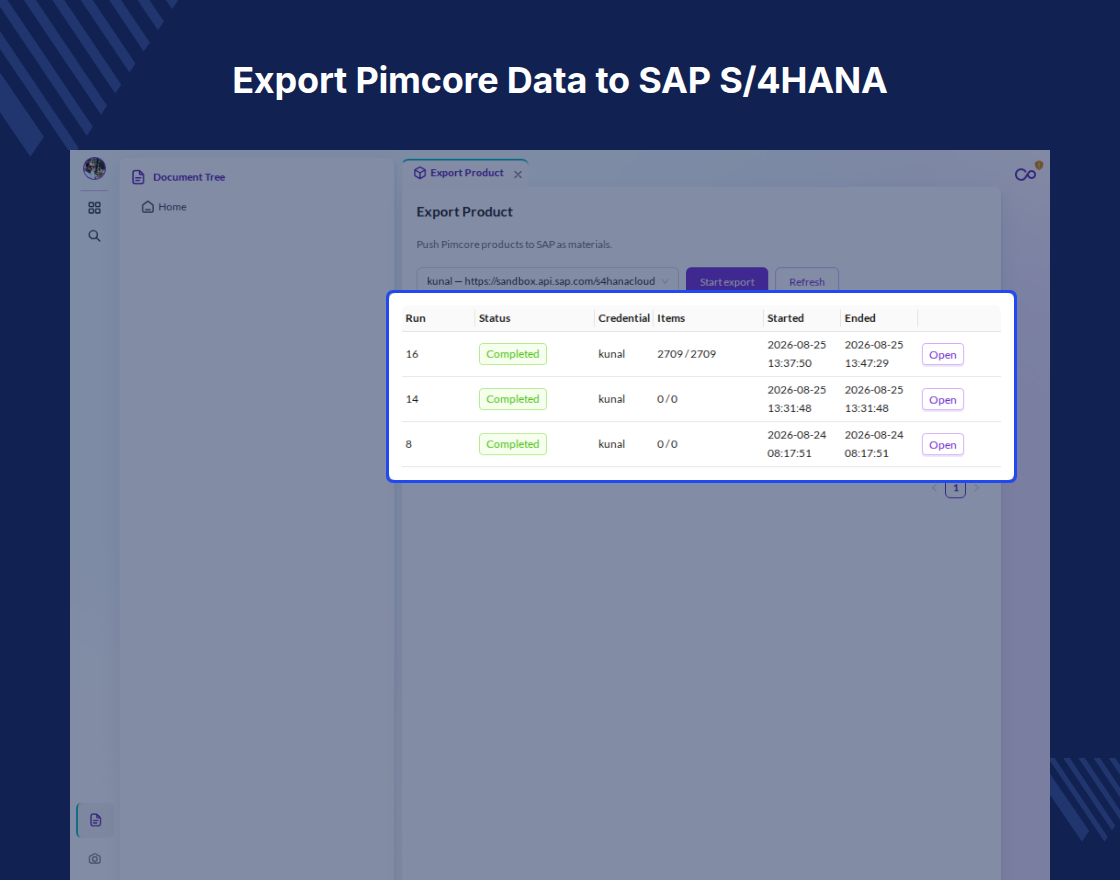
Task: Open the SAP credential dropdown
Action: coord(547,281)
